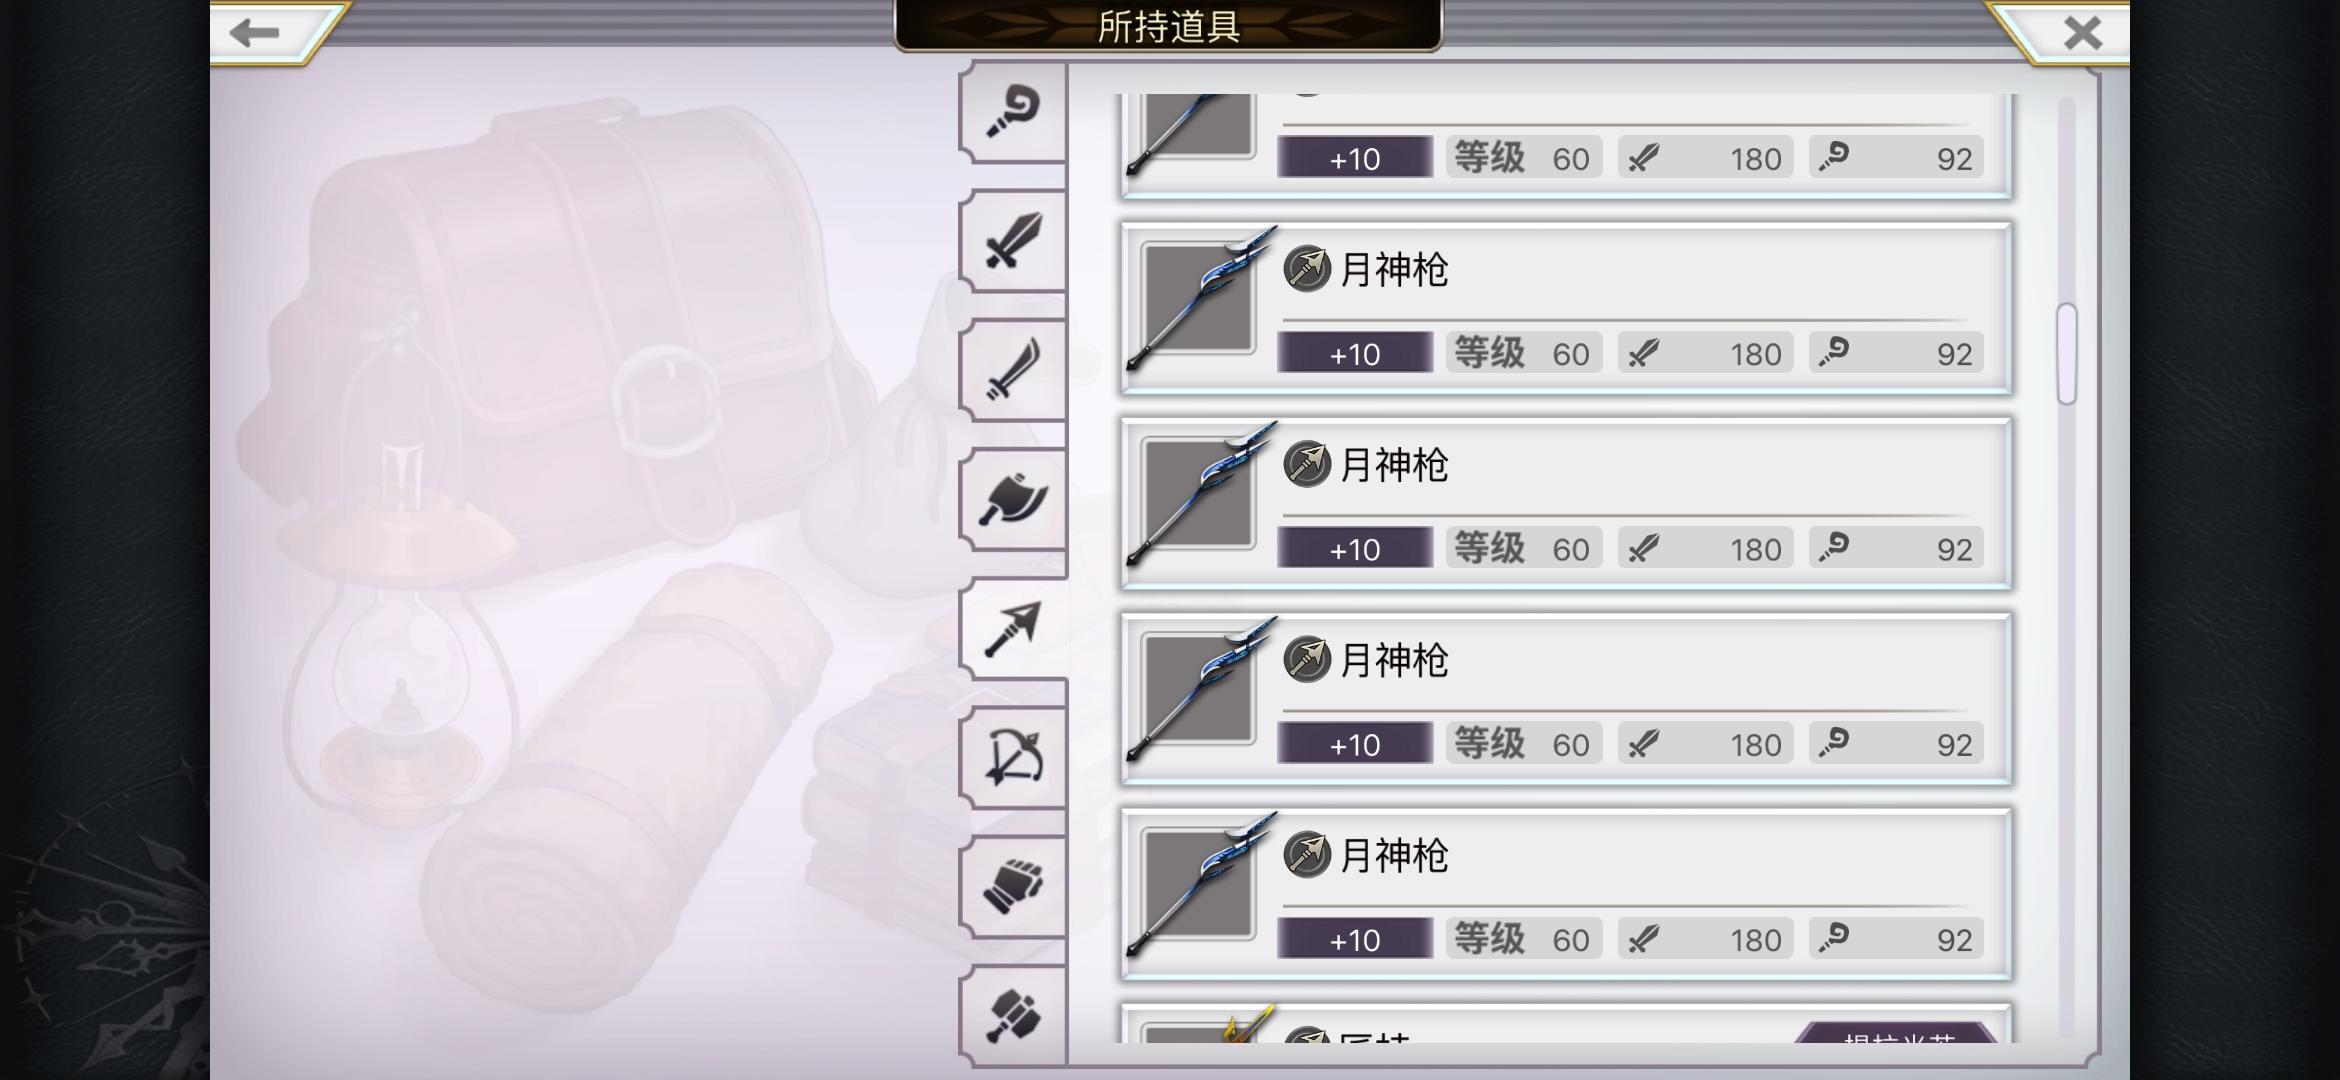Open the hammer weapon category
This screenshot has height=1080, width=2340.
click(1012, 1015)
